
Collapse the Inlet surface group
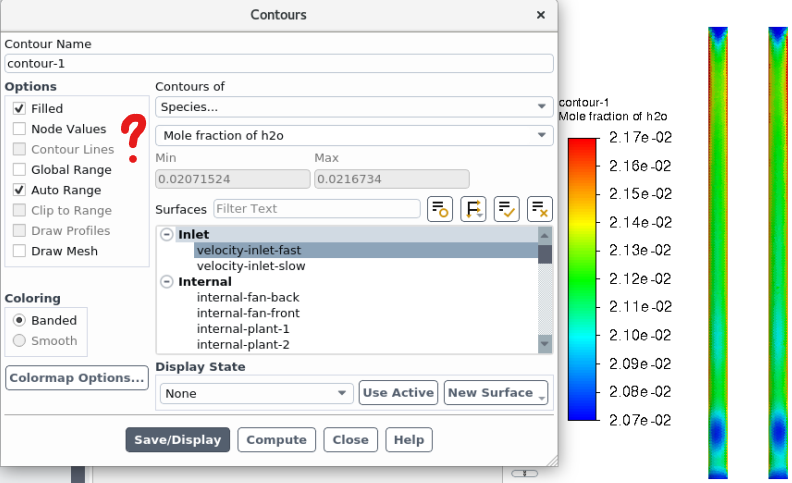pos(167,234)
